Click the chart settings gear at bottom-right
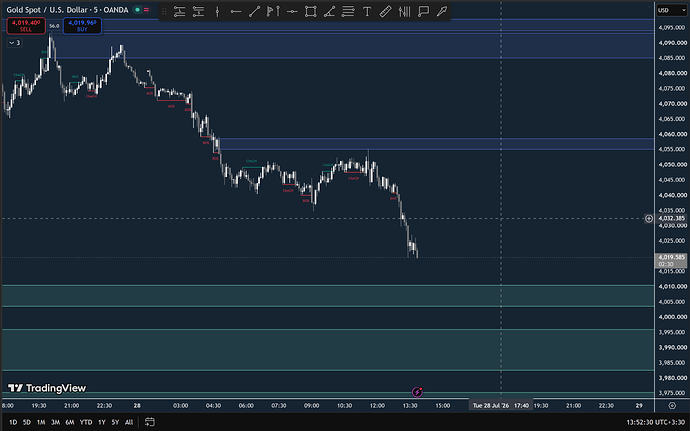Viewport: 690px width, 431px height. pyautogui.click(x=672, y=405)
